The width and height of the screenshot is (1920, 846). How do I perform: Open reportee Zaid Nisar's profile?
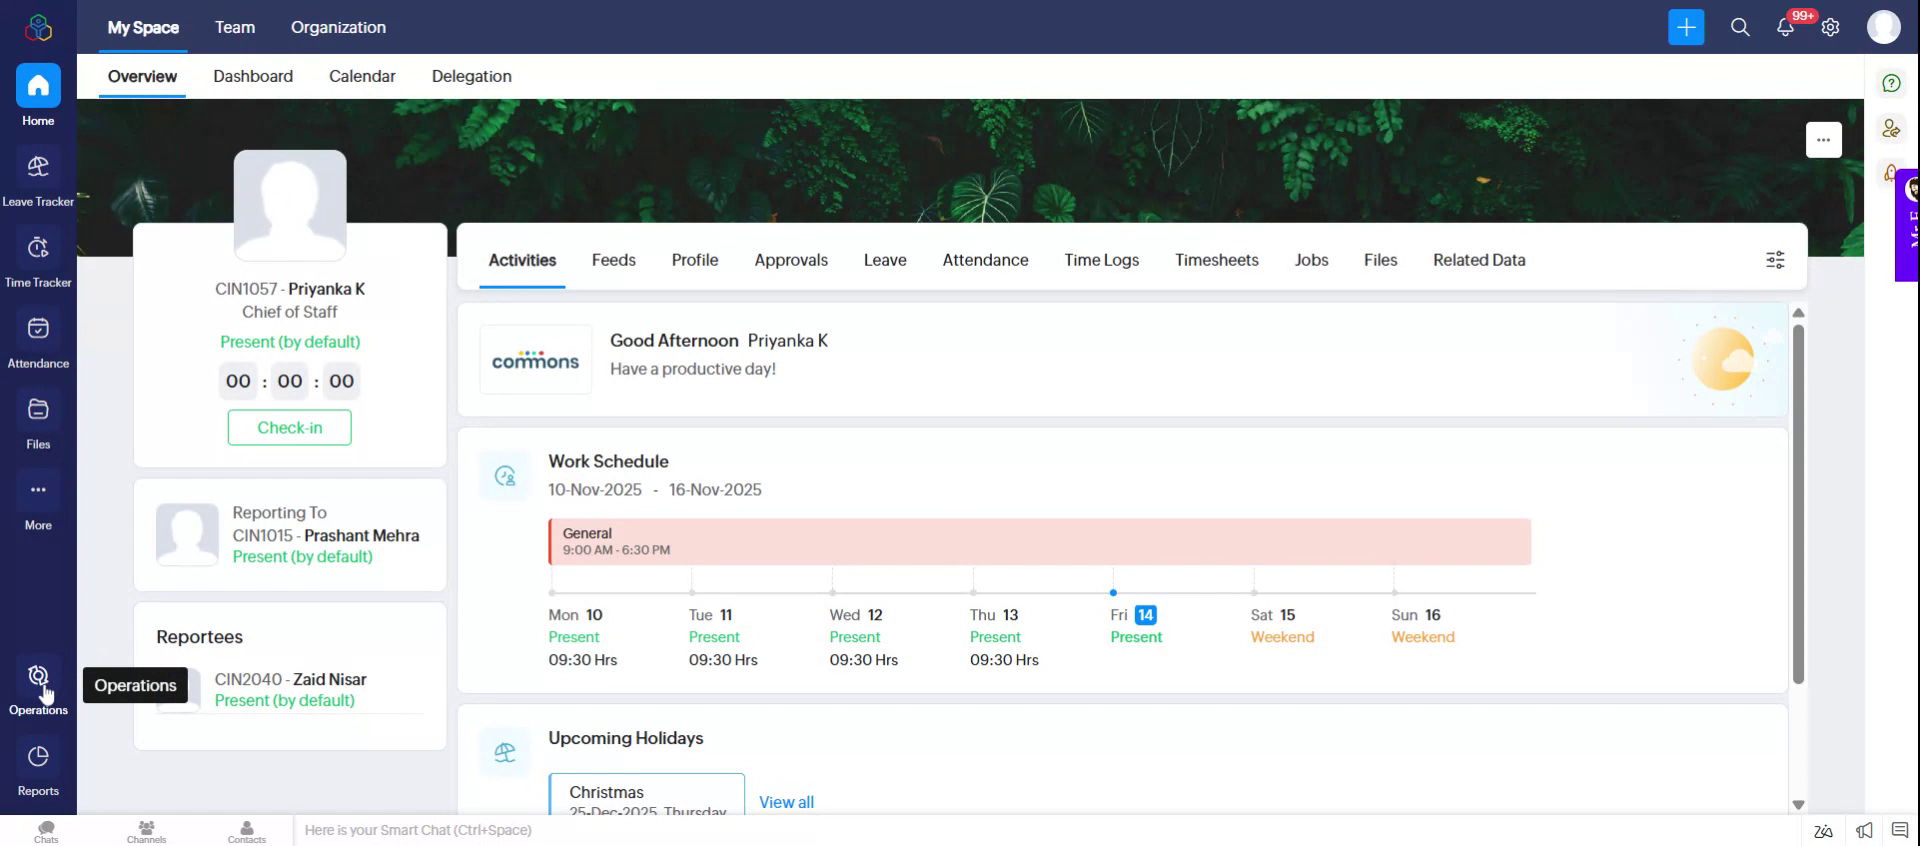329,679
